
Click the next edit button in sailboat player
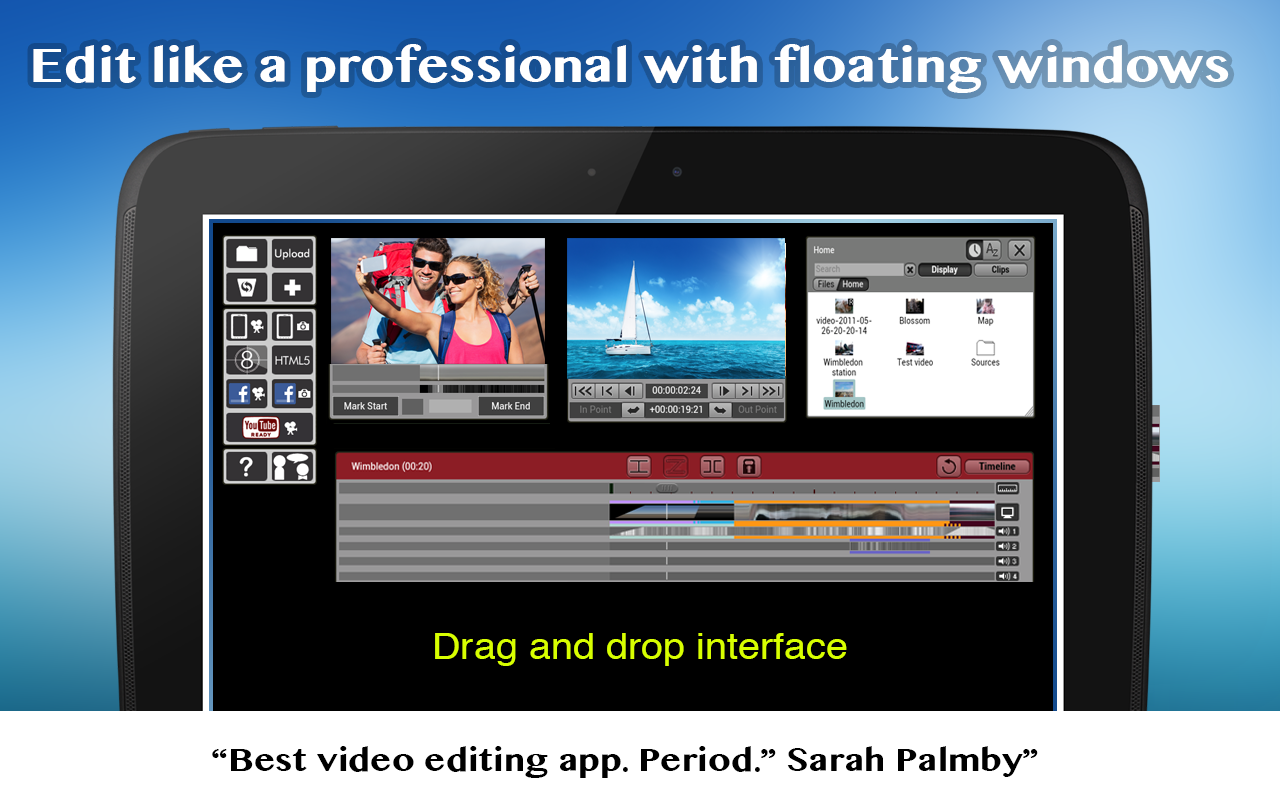click(x=747, y=391)
